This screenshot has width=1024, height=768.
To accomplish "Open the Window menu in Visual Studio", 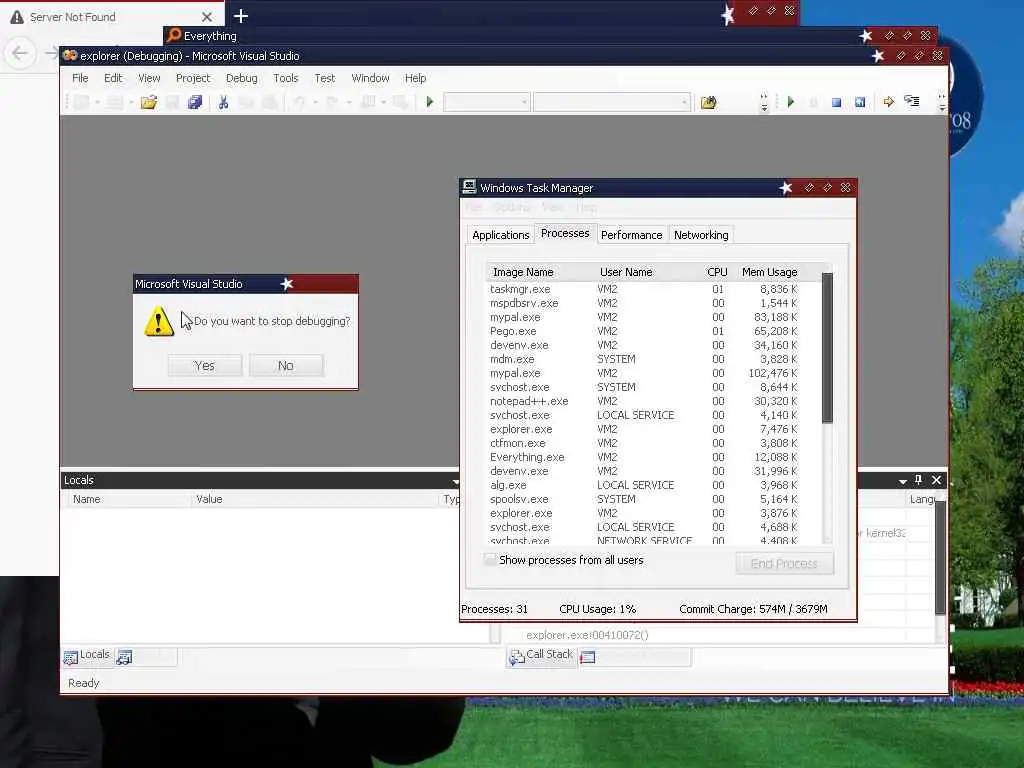I will pos(370,78).
